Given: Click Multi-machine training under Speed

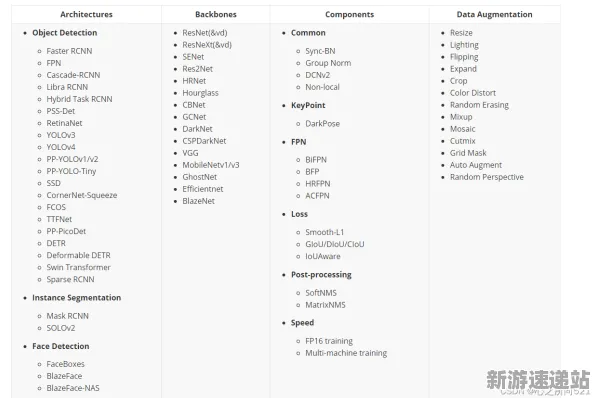Looking at the screenshot, I should coord(346,353).
